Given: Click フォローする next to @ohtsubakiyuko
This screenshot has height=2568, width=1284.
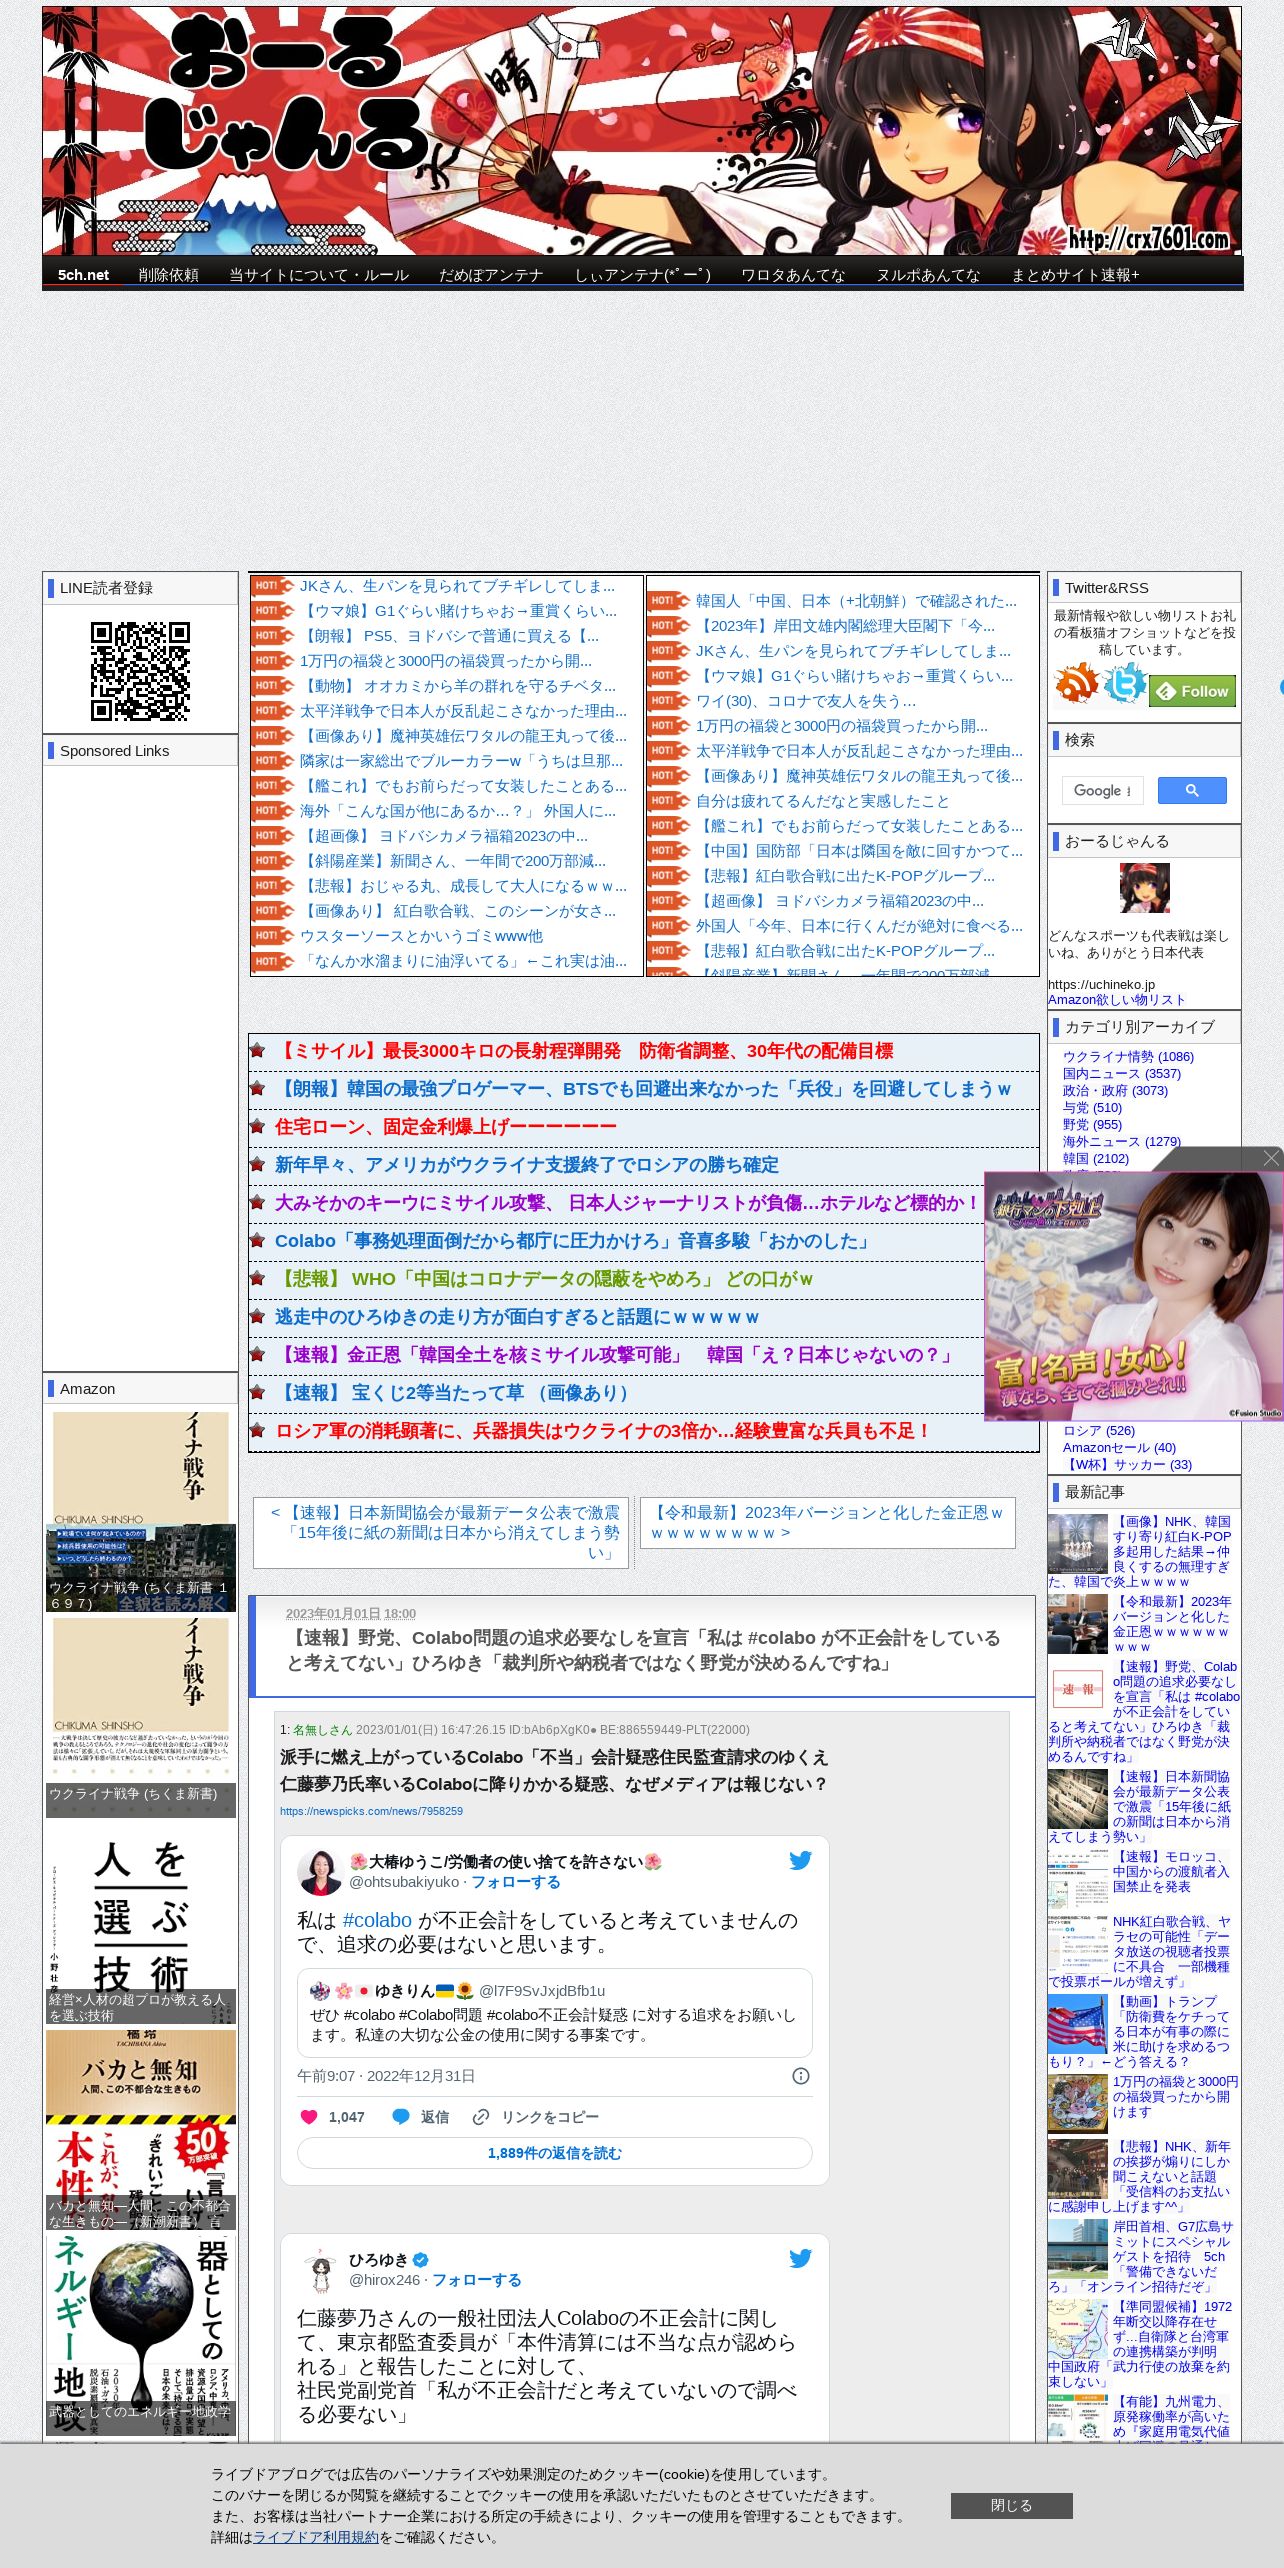Looking at the screenshot, I should click(x=516, y=1882).
